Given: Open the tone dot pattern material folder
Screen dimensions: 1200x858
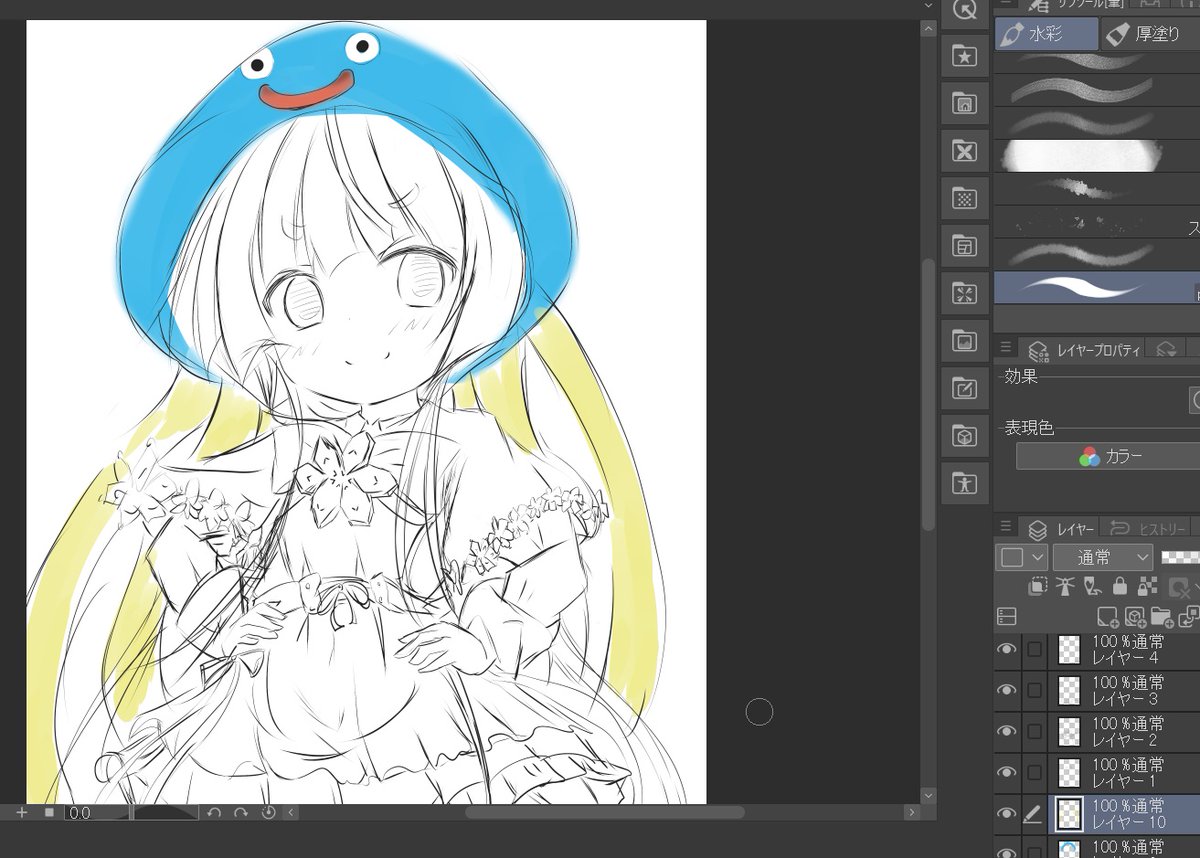Looking at the screenshot, I should click(965, 198).
